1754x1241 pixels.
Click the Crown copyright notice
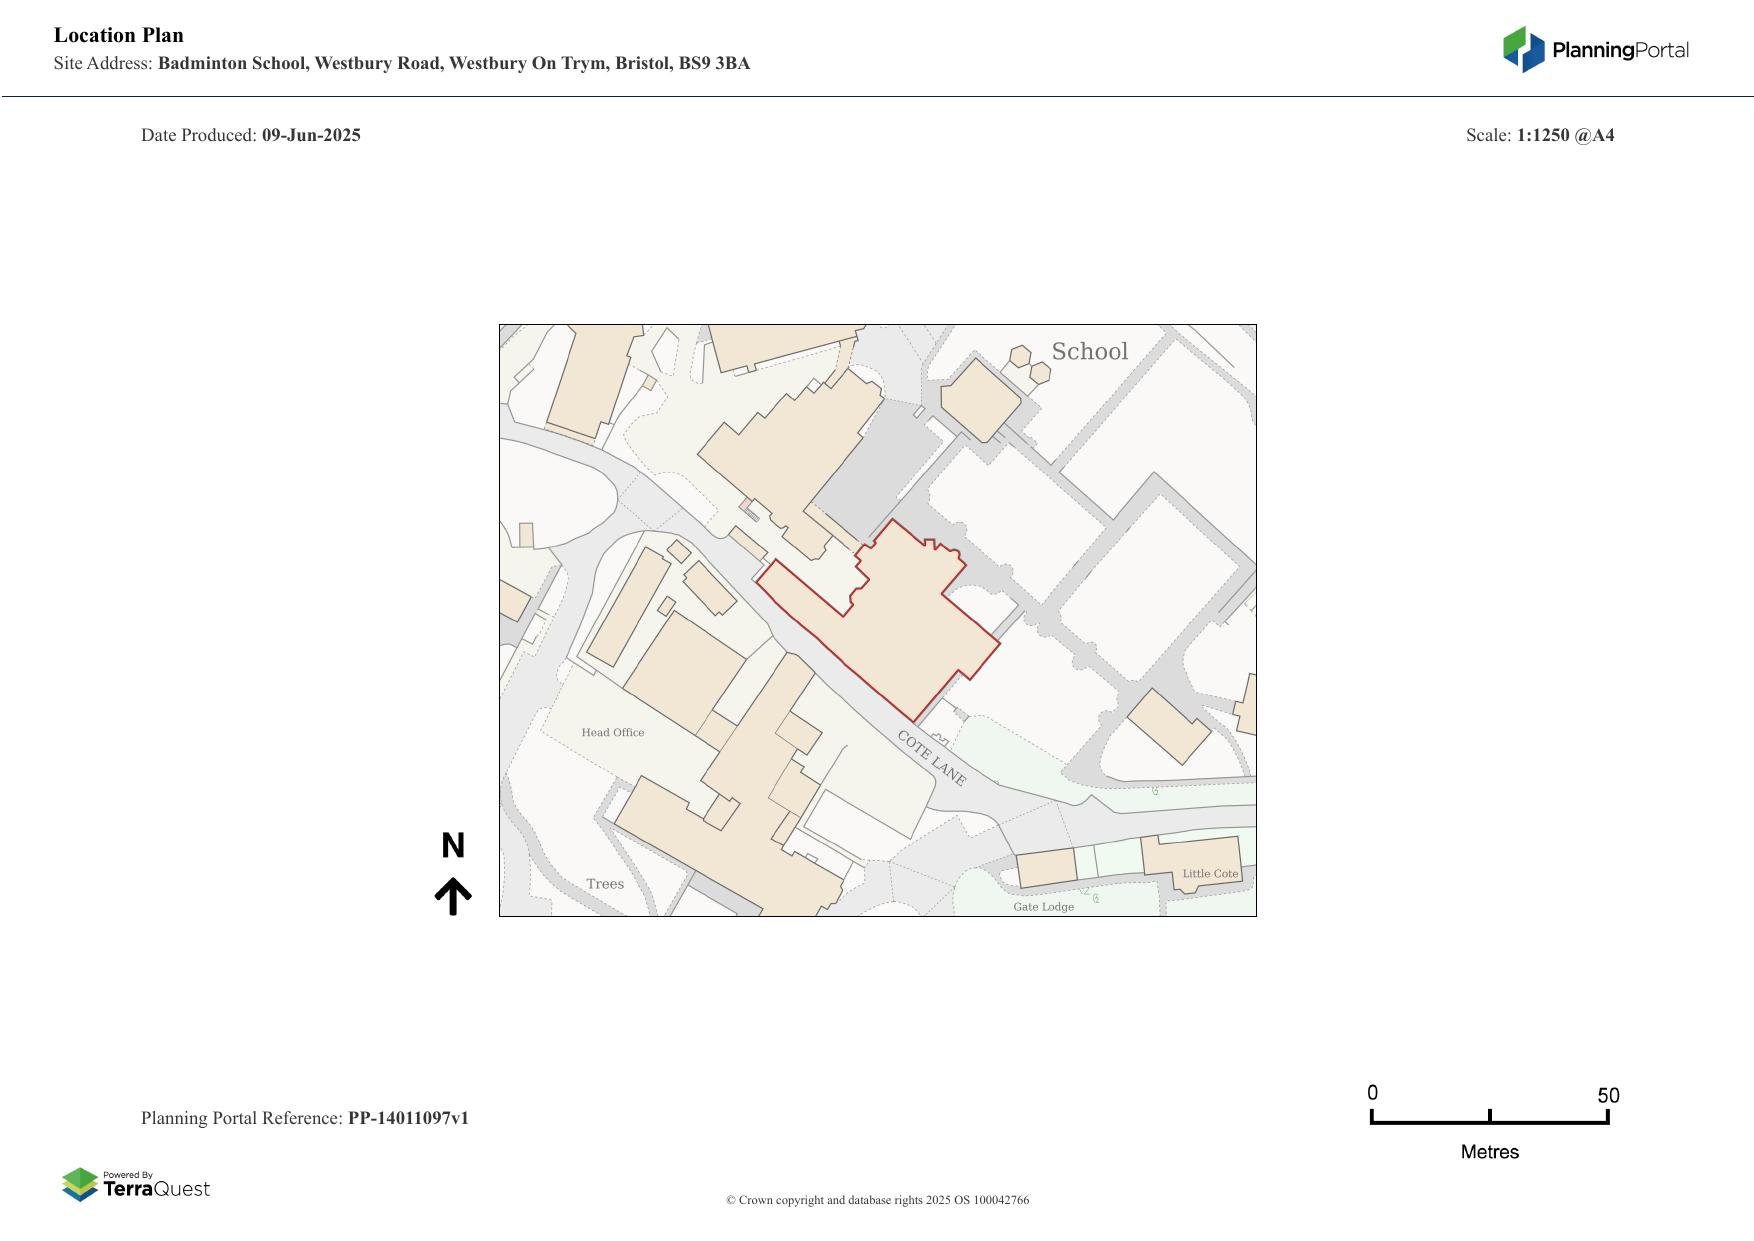coord(877,1200)
